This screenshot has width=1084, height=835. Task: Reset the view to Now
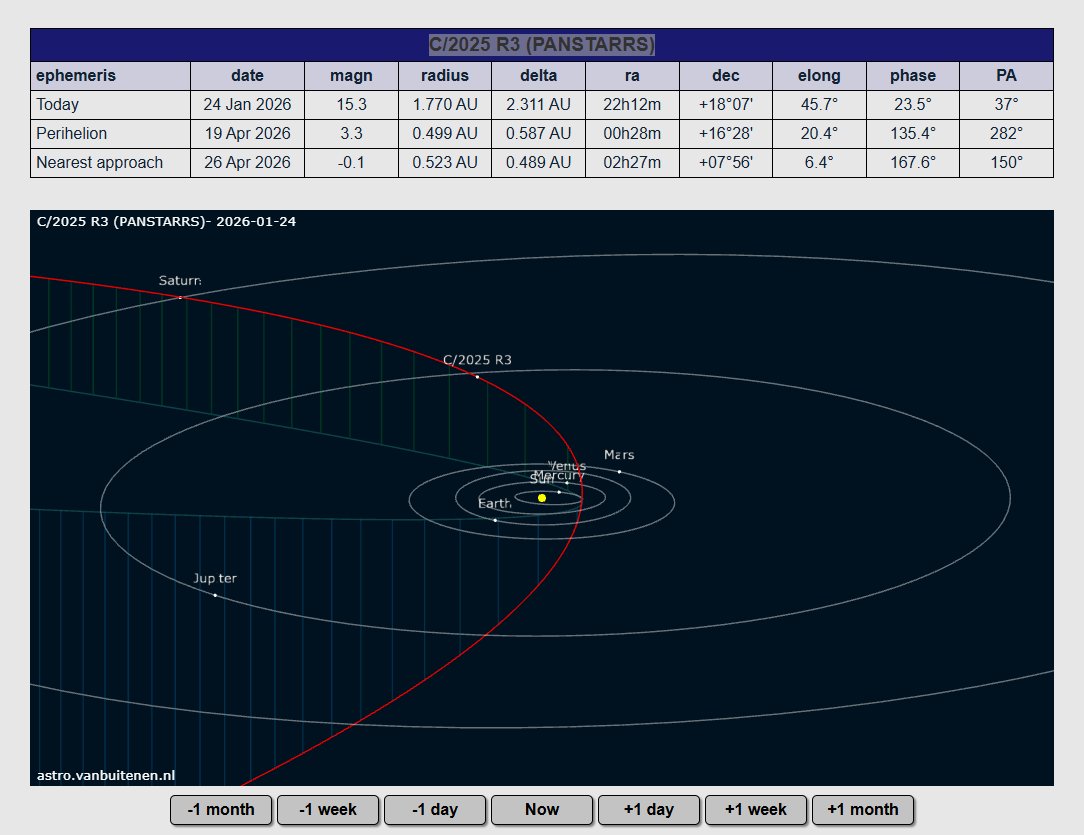pyautogui.click(x=542, y=809)
